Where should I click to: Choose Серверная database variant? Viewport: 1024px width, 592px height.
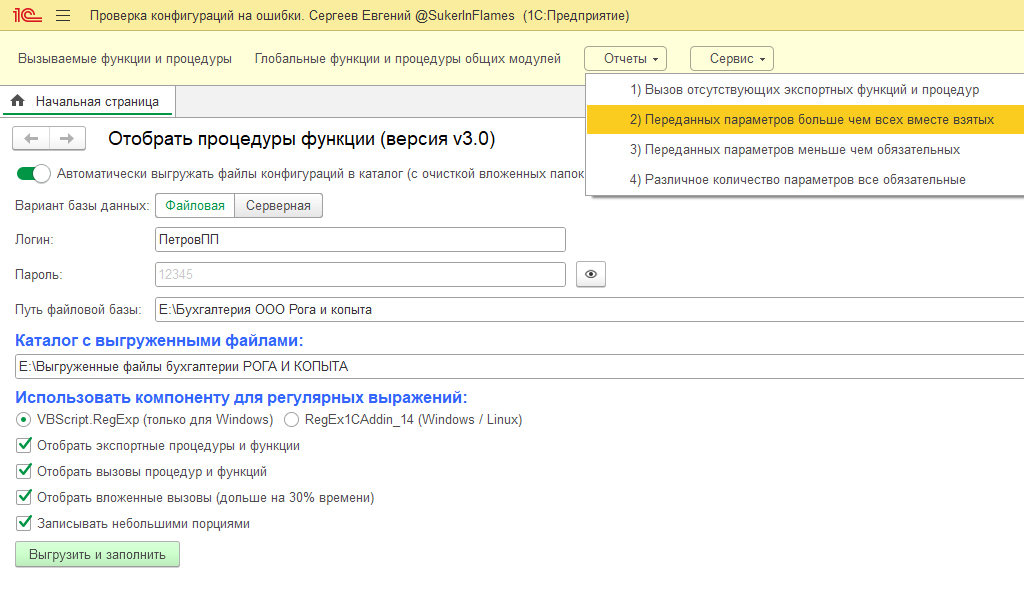(278, 206)
